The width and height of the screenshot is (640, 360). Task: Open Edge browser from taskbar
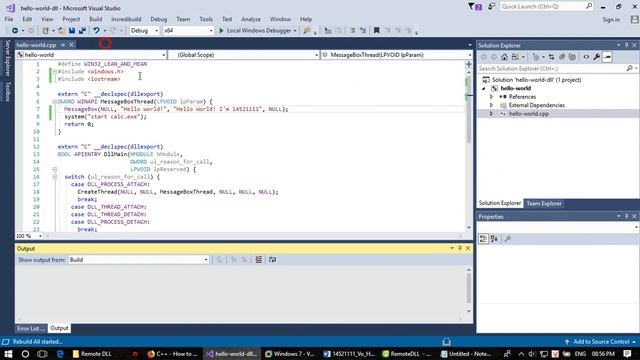pyautogui.click(x=60, y=353)
